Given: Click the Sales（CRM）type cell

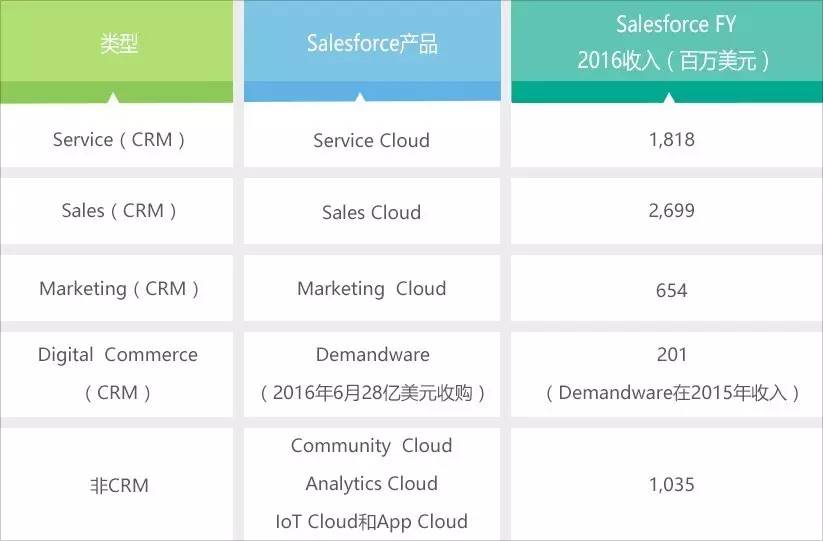Looking at the screenshot, I should (x=118, y=210).
